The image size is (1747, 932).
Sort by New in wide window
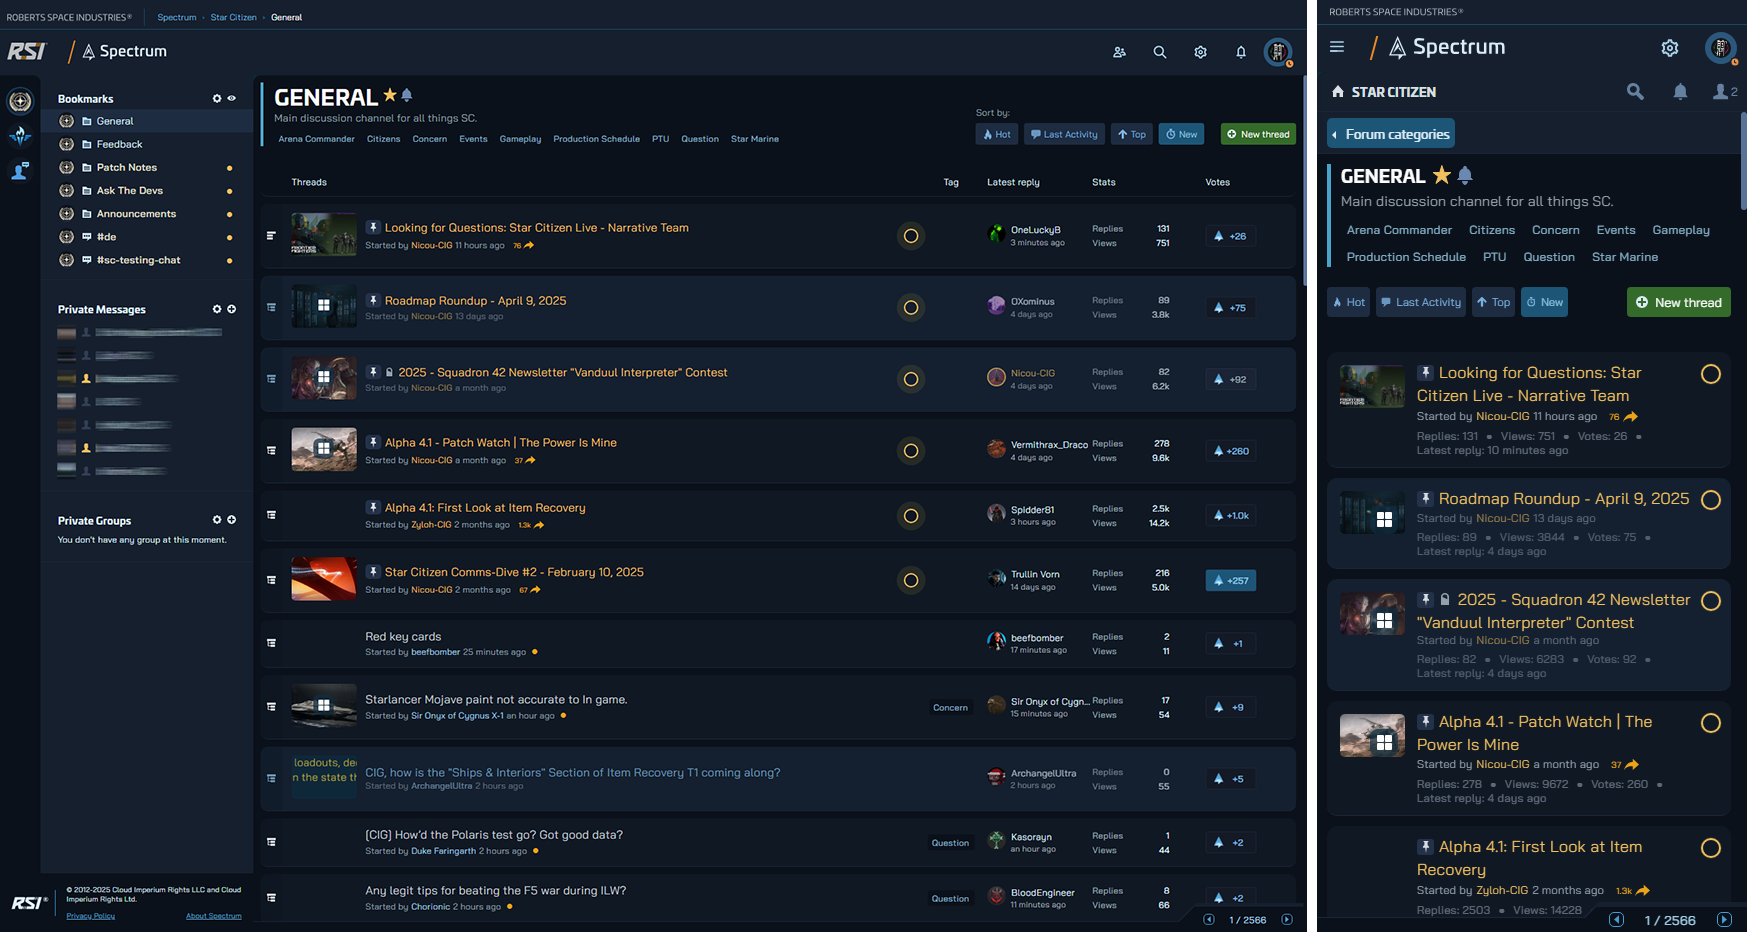tap(1181, 134)
